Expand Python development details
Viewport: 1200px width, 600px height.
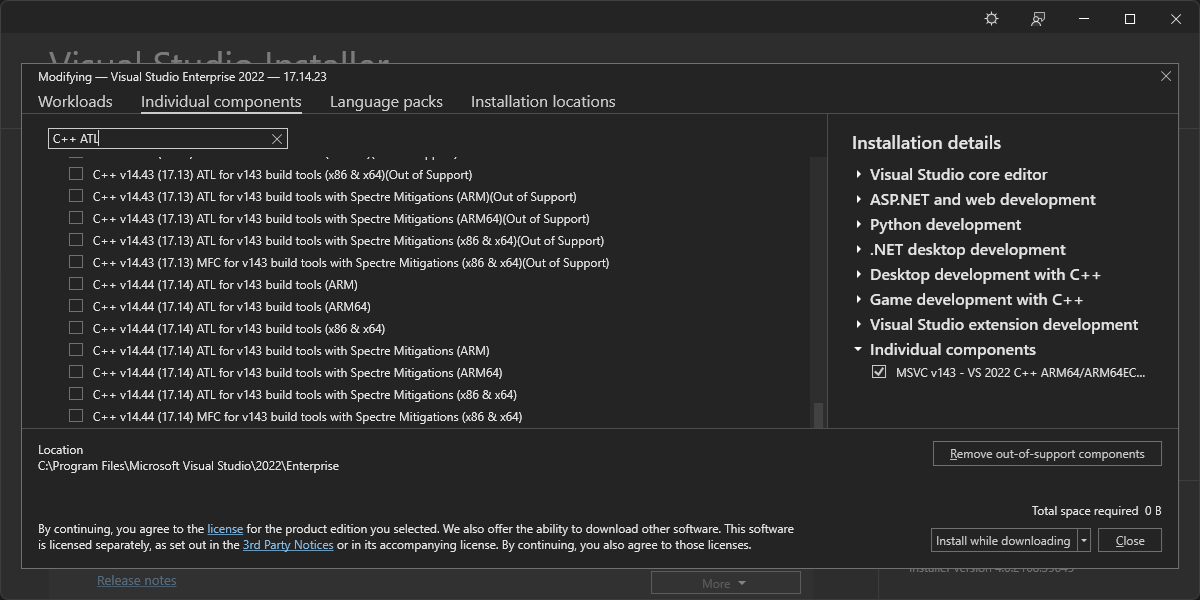coord(858,225)
